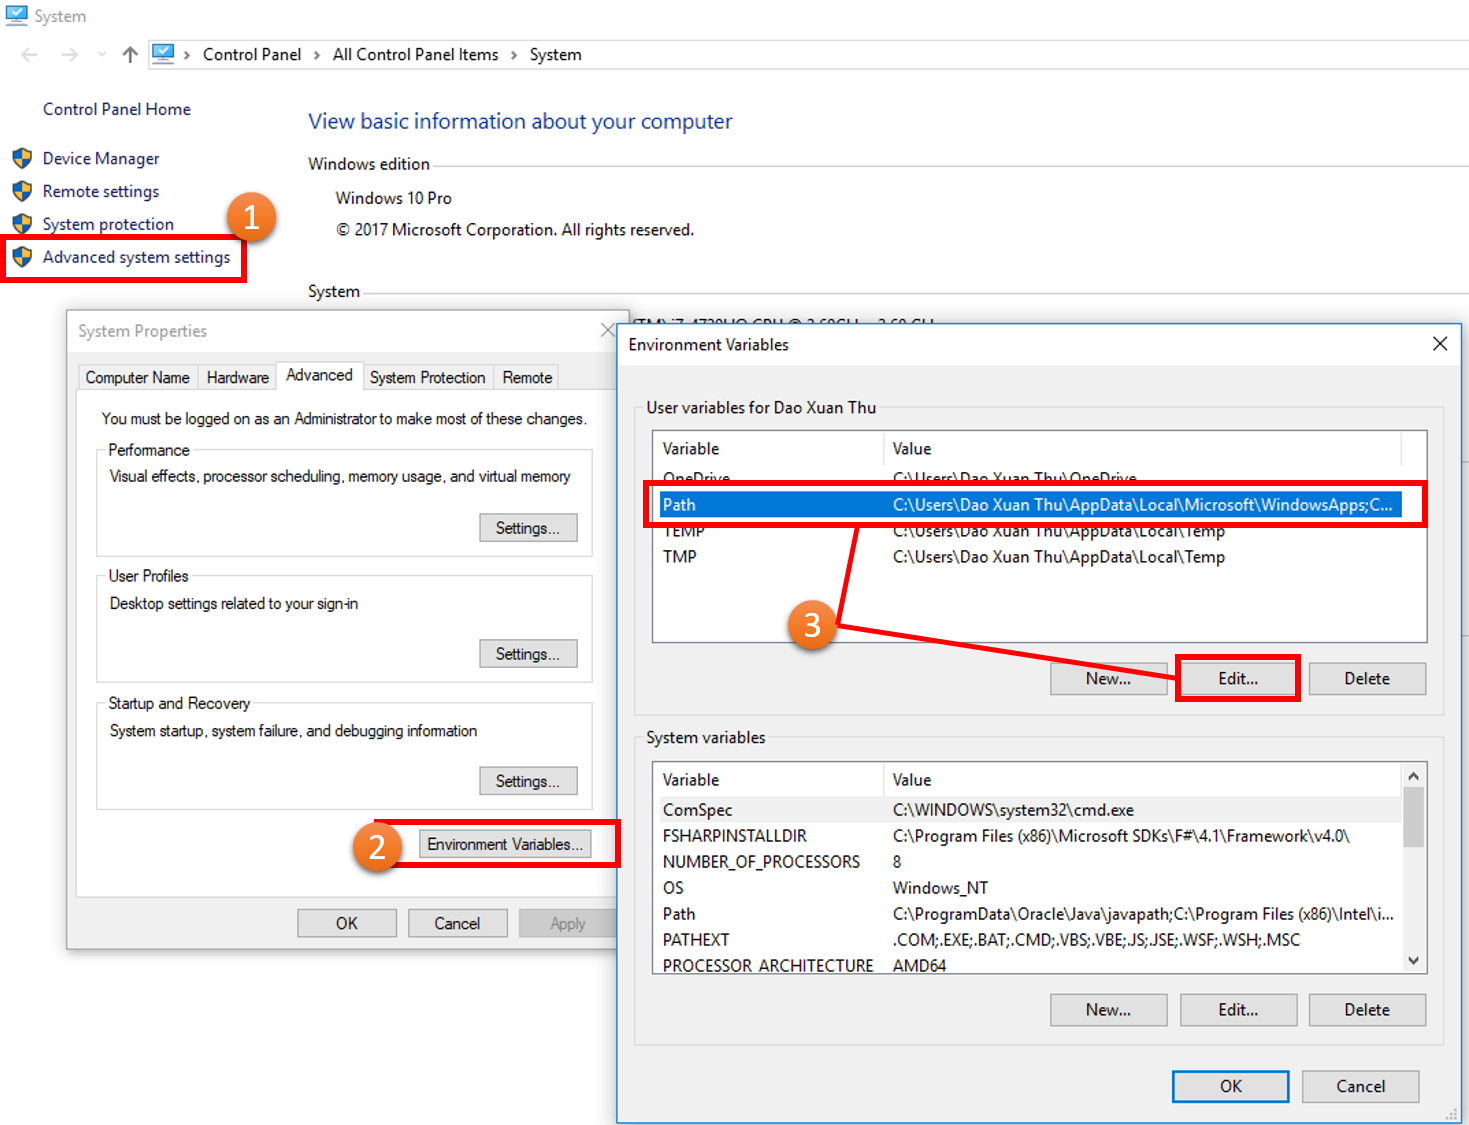The image size is (1469, 1125).
Task: Click Edit under User variables
Action: (x=1238, y=678)
